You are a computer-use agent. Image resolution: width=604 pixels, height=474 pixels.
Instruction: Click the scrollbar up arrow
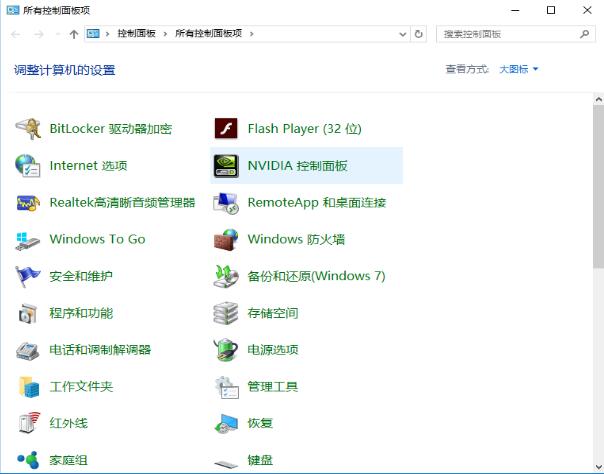coord(598,99)
